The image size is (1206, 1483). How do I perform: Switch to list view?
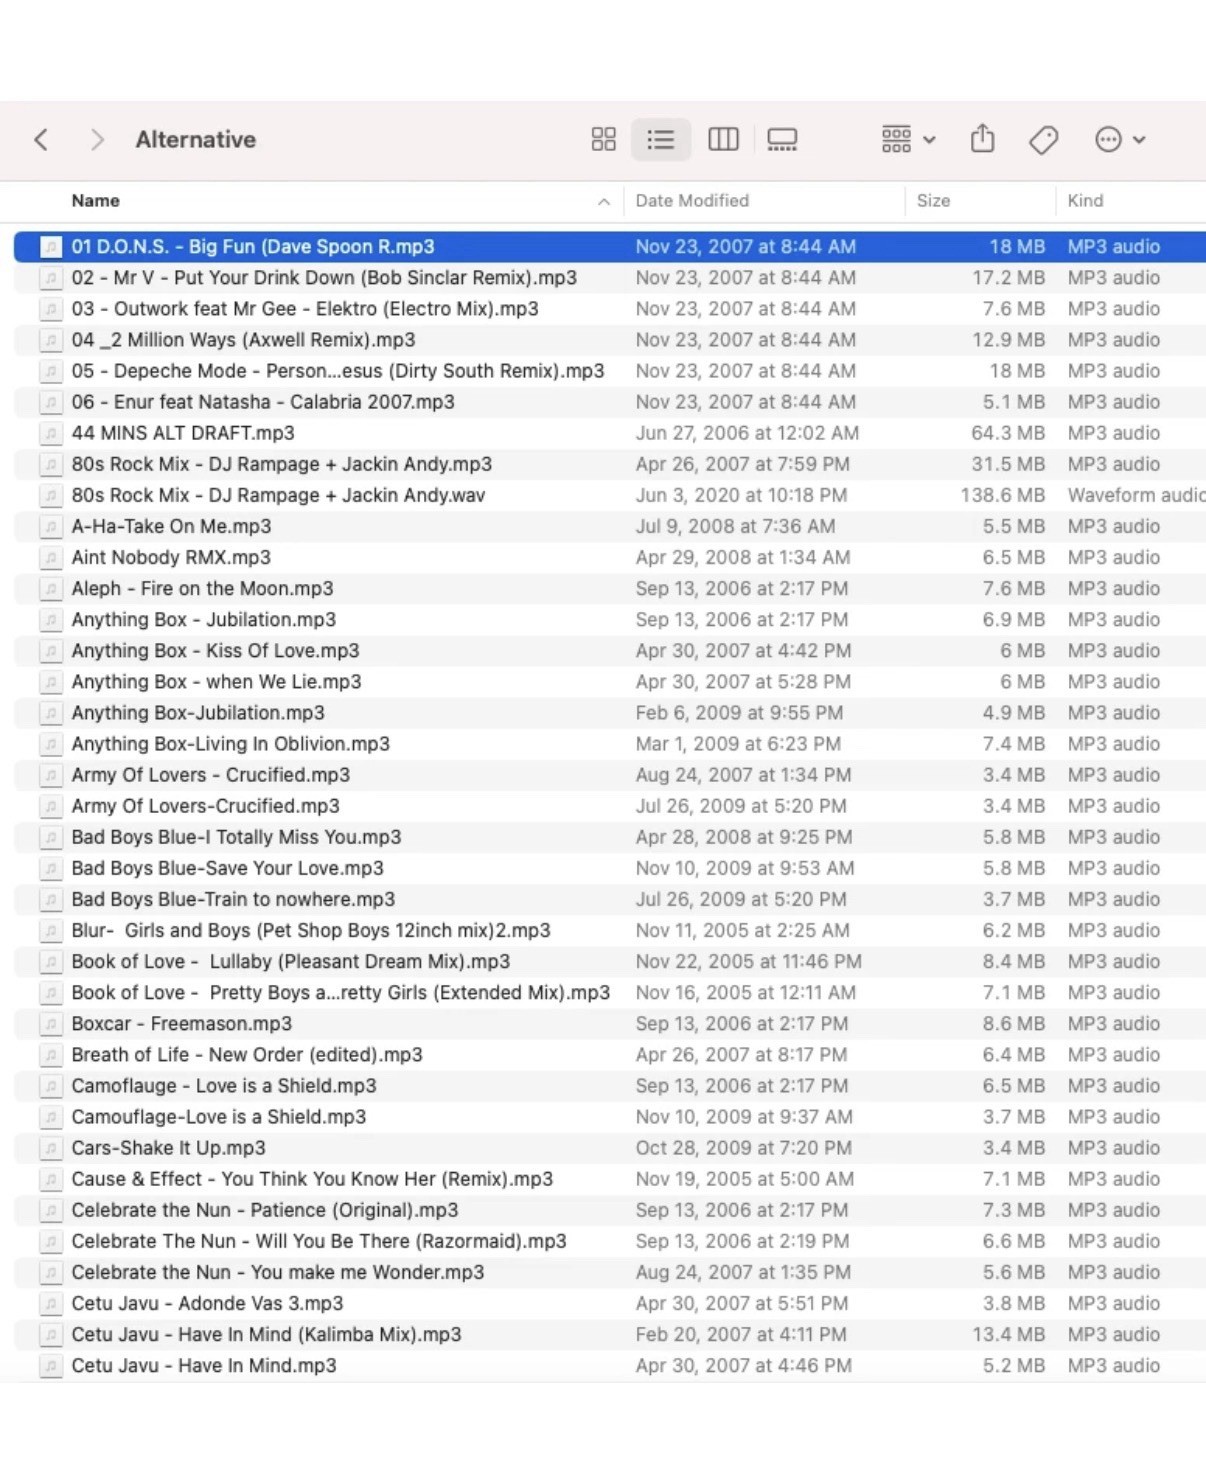(660, 140)
